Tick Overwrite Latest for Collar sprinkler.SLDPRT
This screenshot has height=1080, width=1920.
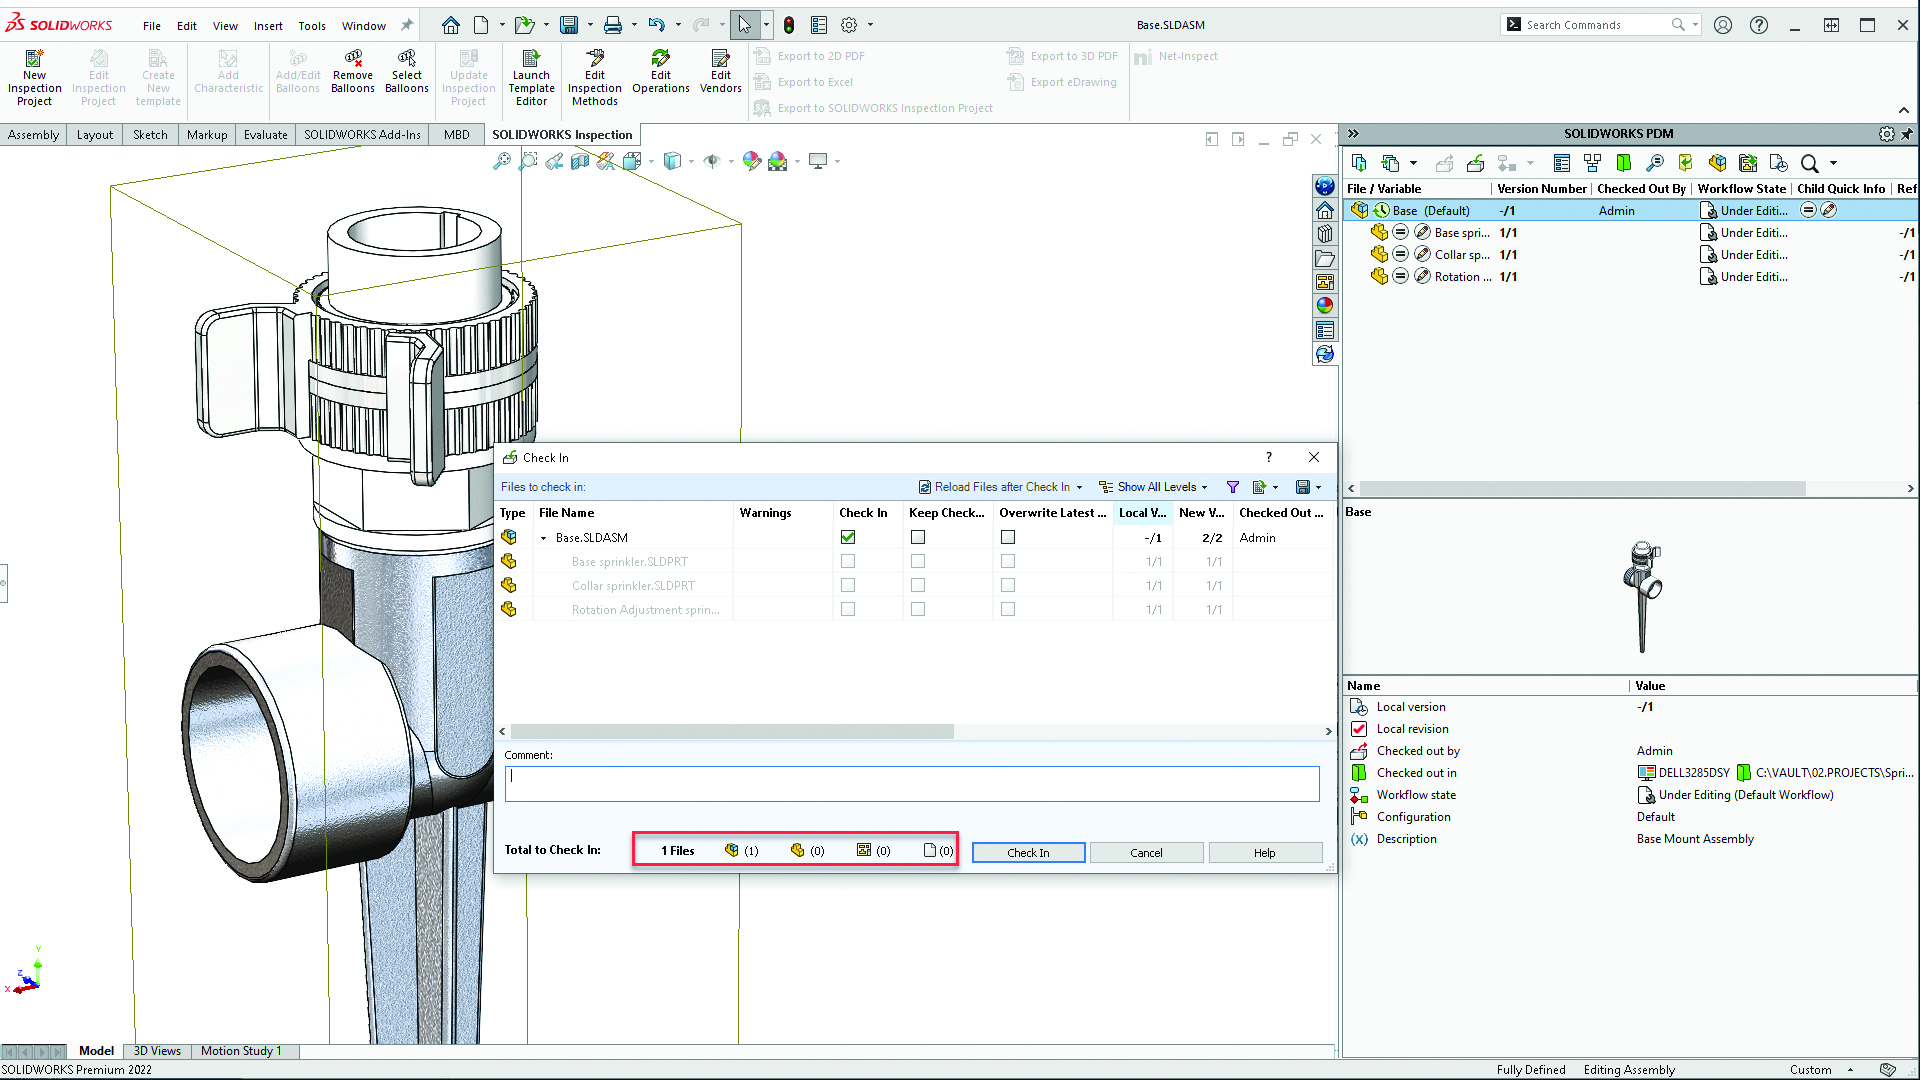(1008, 585)
